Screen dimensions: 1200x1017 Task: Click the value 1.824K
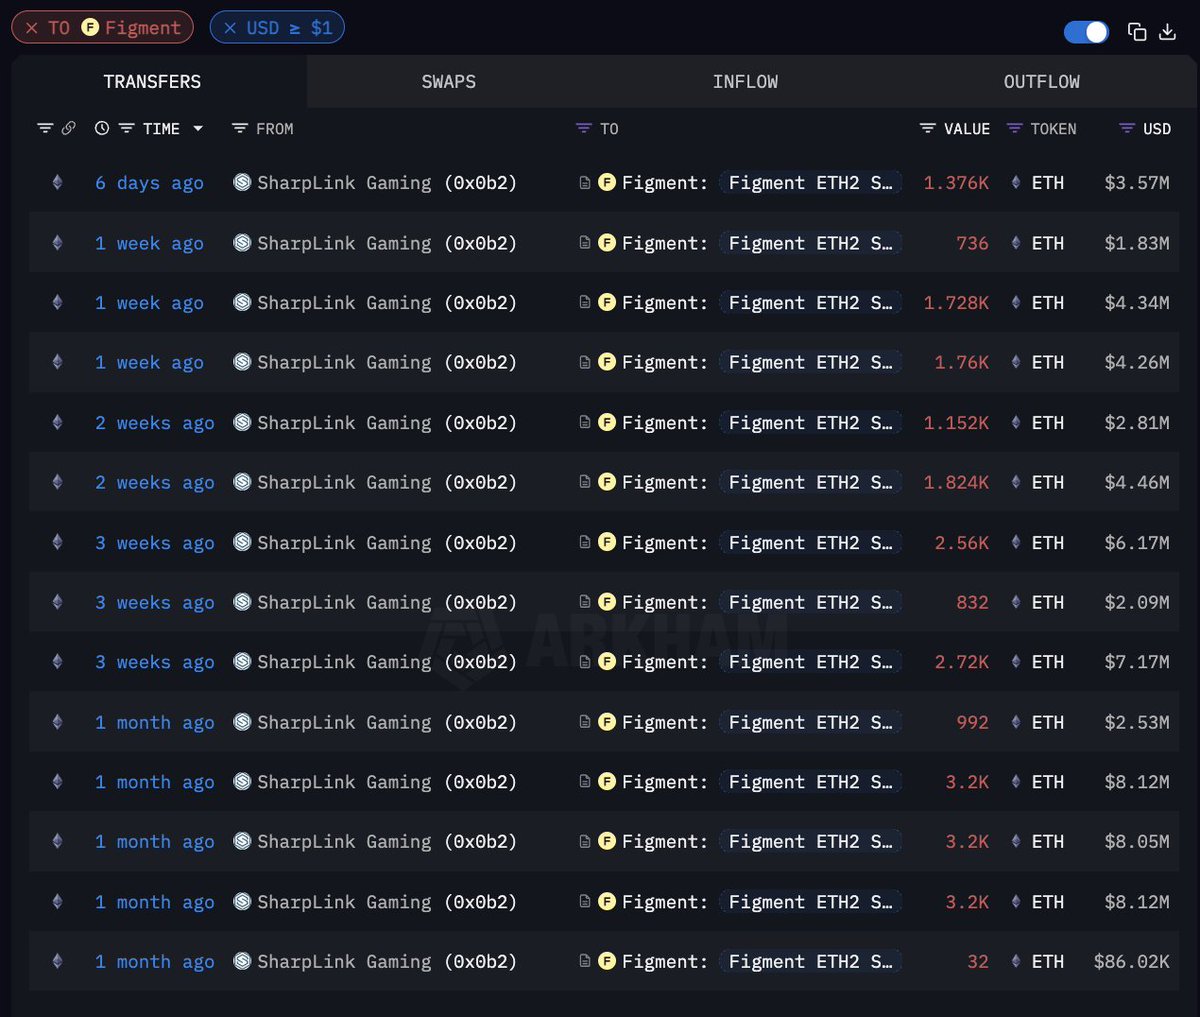pyautogui.click(x=956, y=482)
